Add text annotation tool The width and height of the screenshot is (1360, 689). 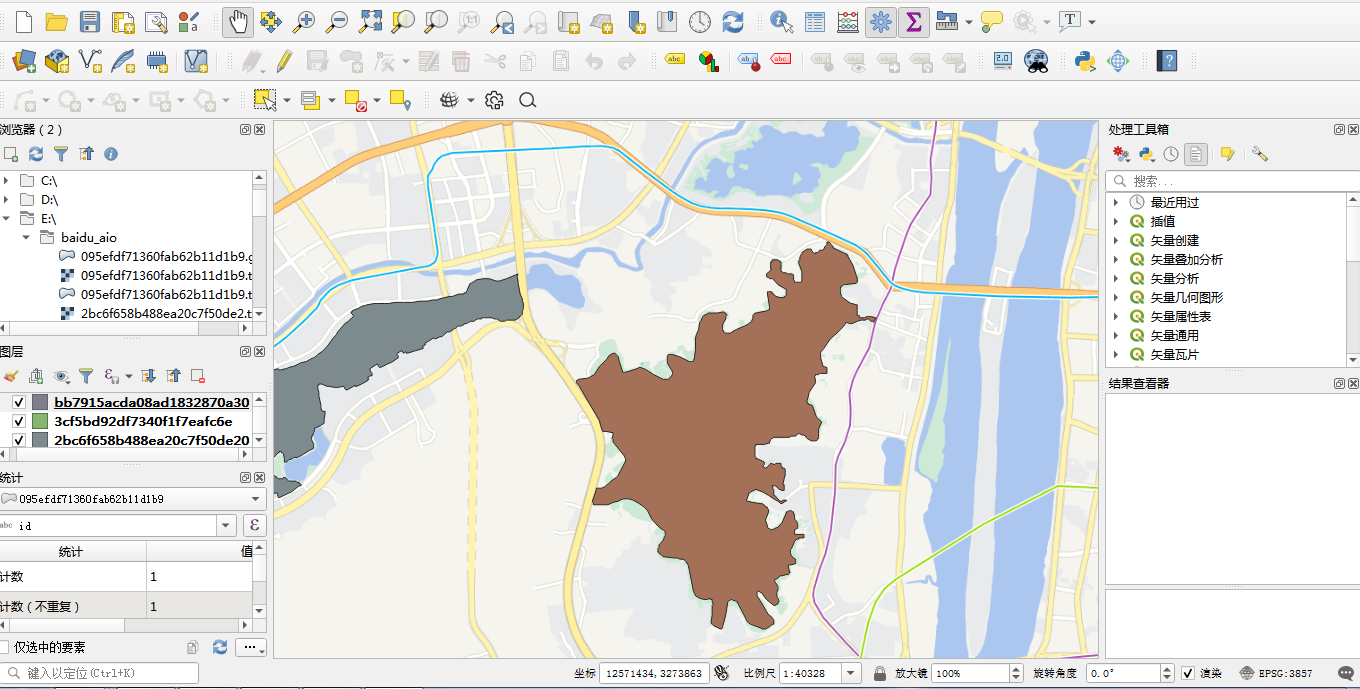1070,21
